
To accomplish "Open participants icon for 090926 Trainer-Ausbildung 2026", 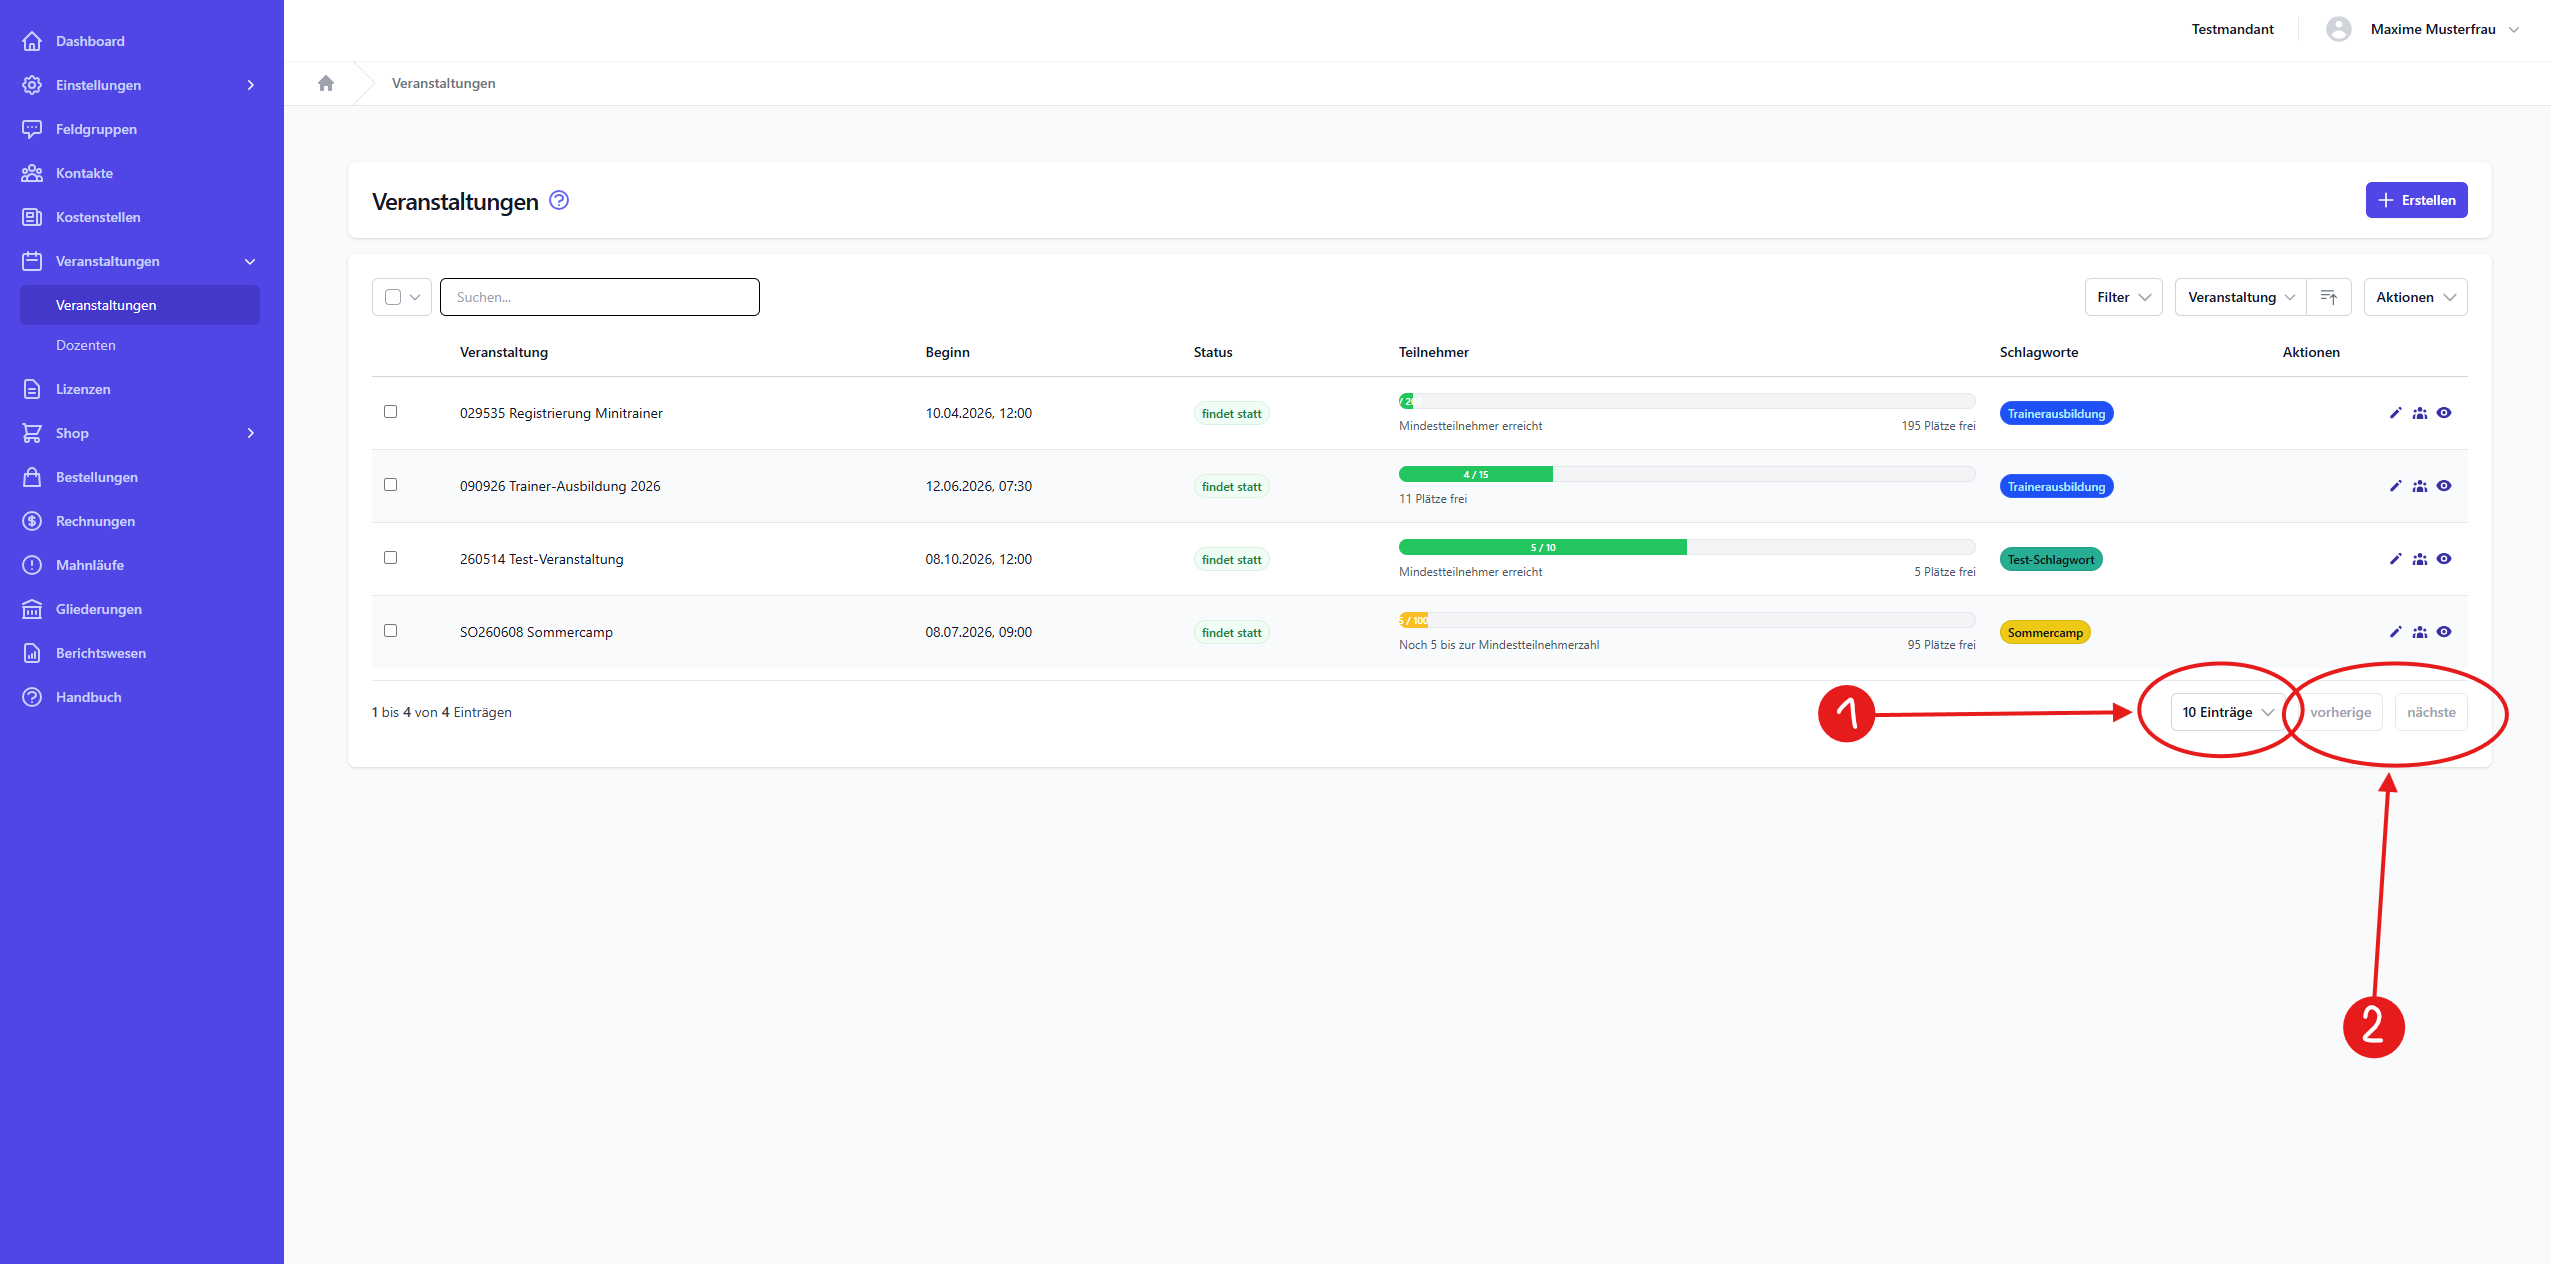I will click(2419, 486).
